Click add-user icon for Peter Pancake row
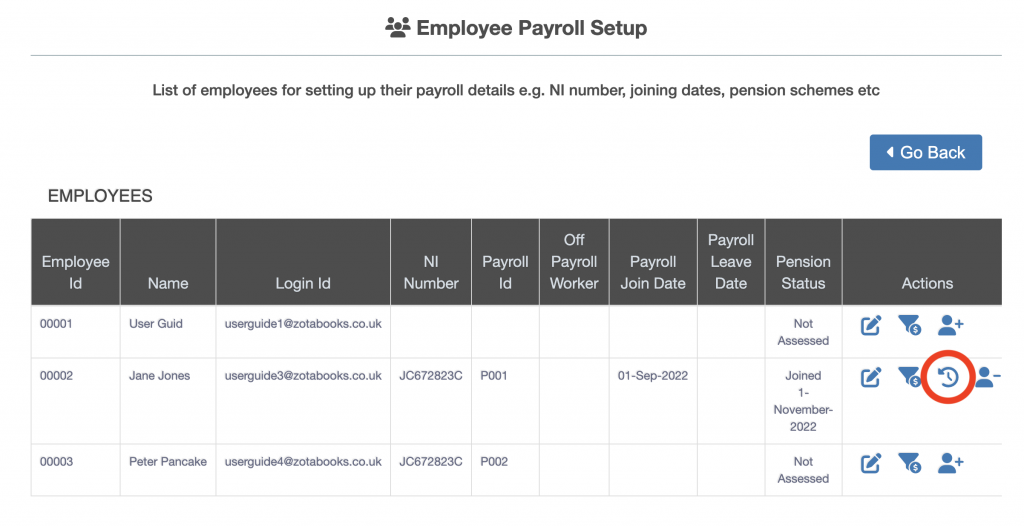This screenshot has width=1024, height=527. tap(950, 463)
